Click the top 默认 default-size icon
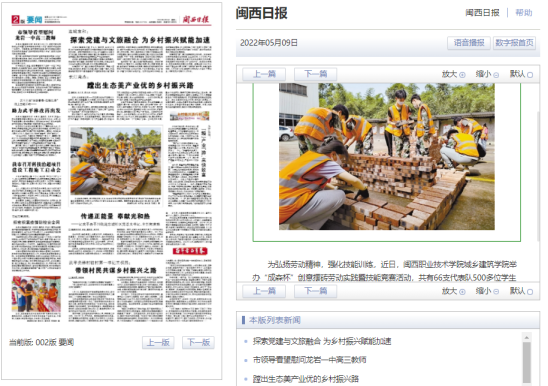The width and height of the screenshot is (548, 386). (x=530, y=75)
